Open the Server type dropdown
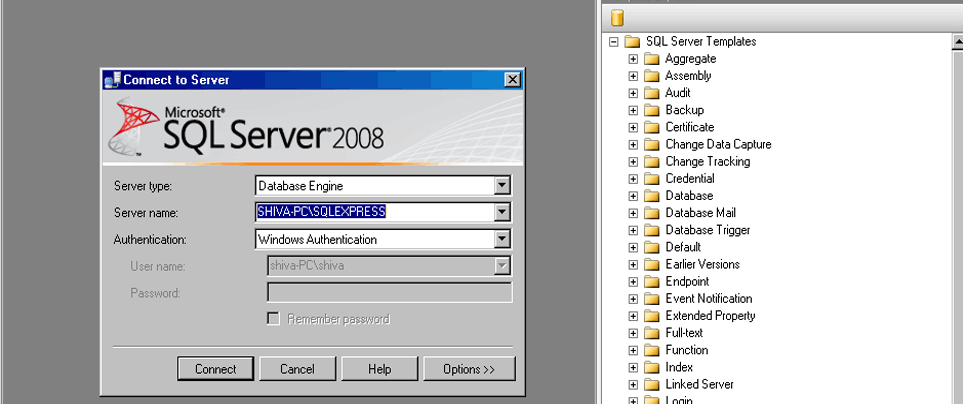 point(502,185)
